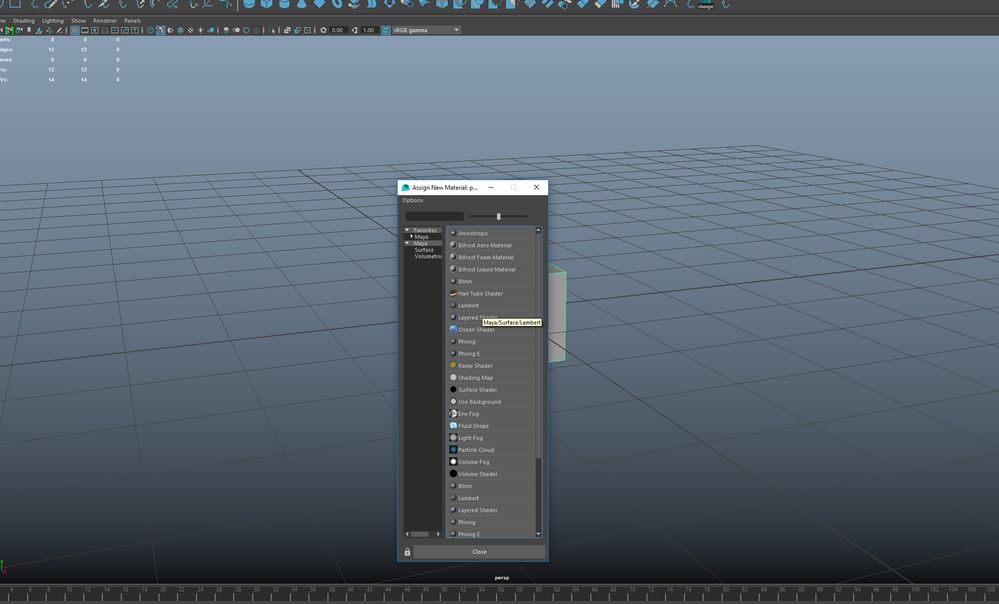Screen dimensions: 999x604
Task: Open the sRGB gamma view transform dropdown
Action: point(426,30)
